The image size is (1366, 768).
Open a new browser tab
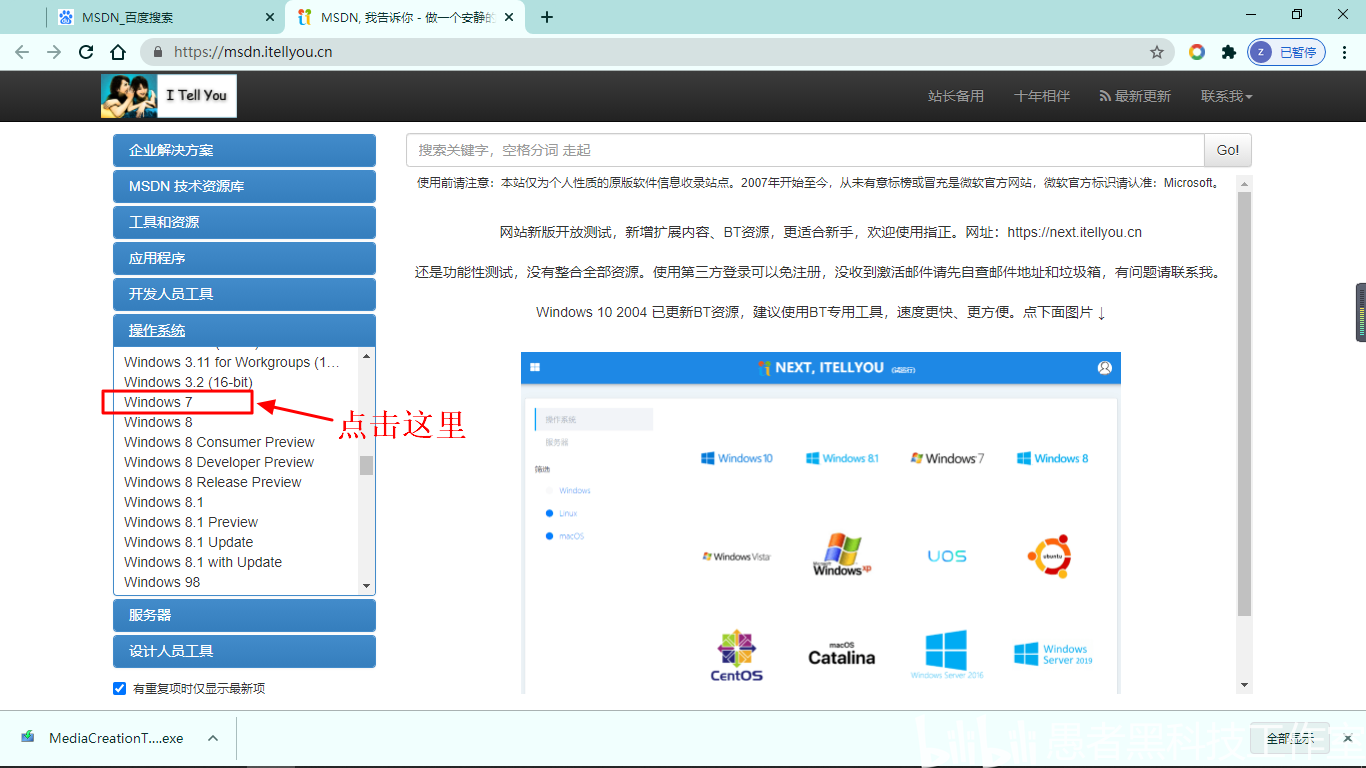pyautogui.click(x=547, y=17)
